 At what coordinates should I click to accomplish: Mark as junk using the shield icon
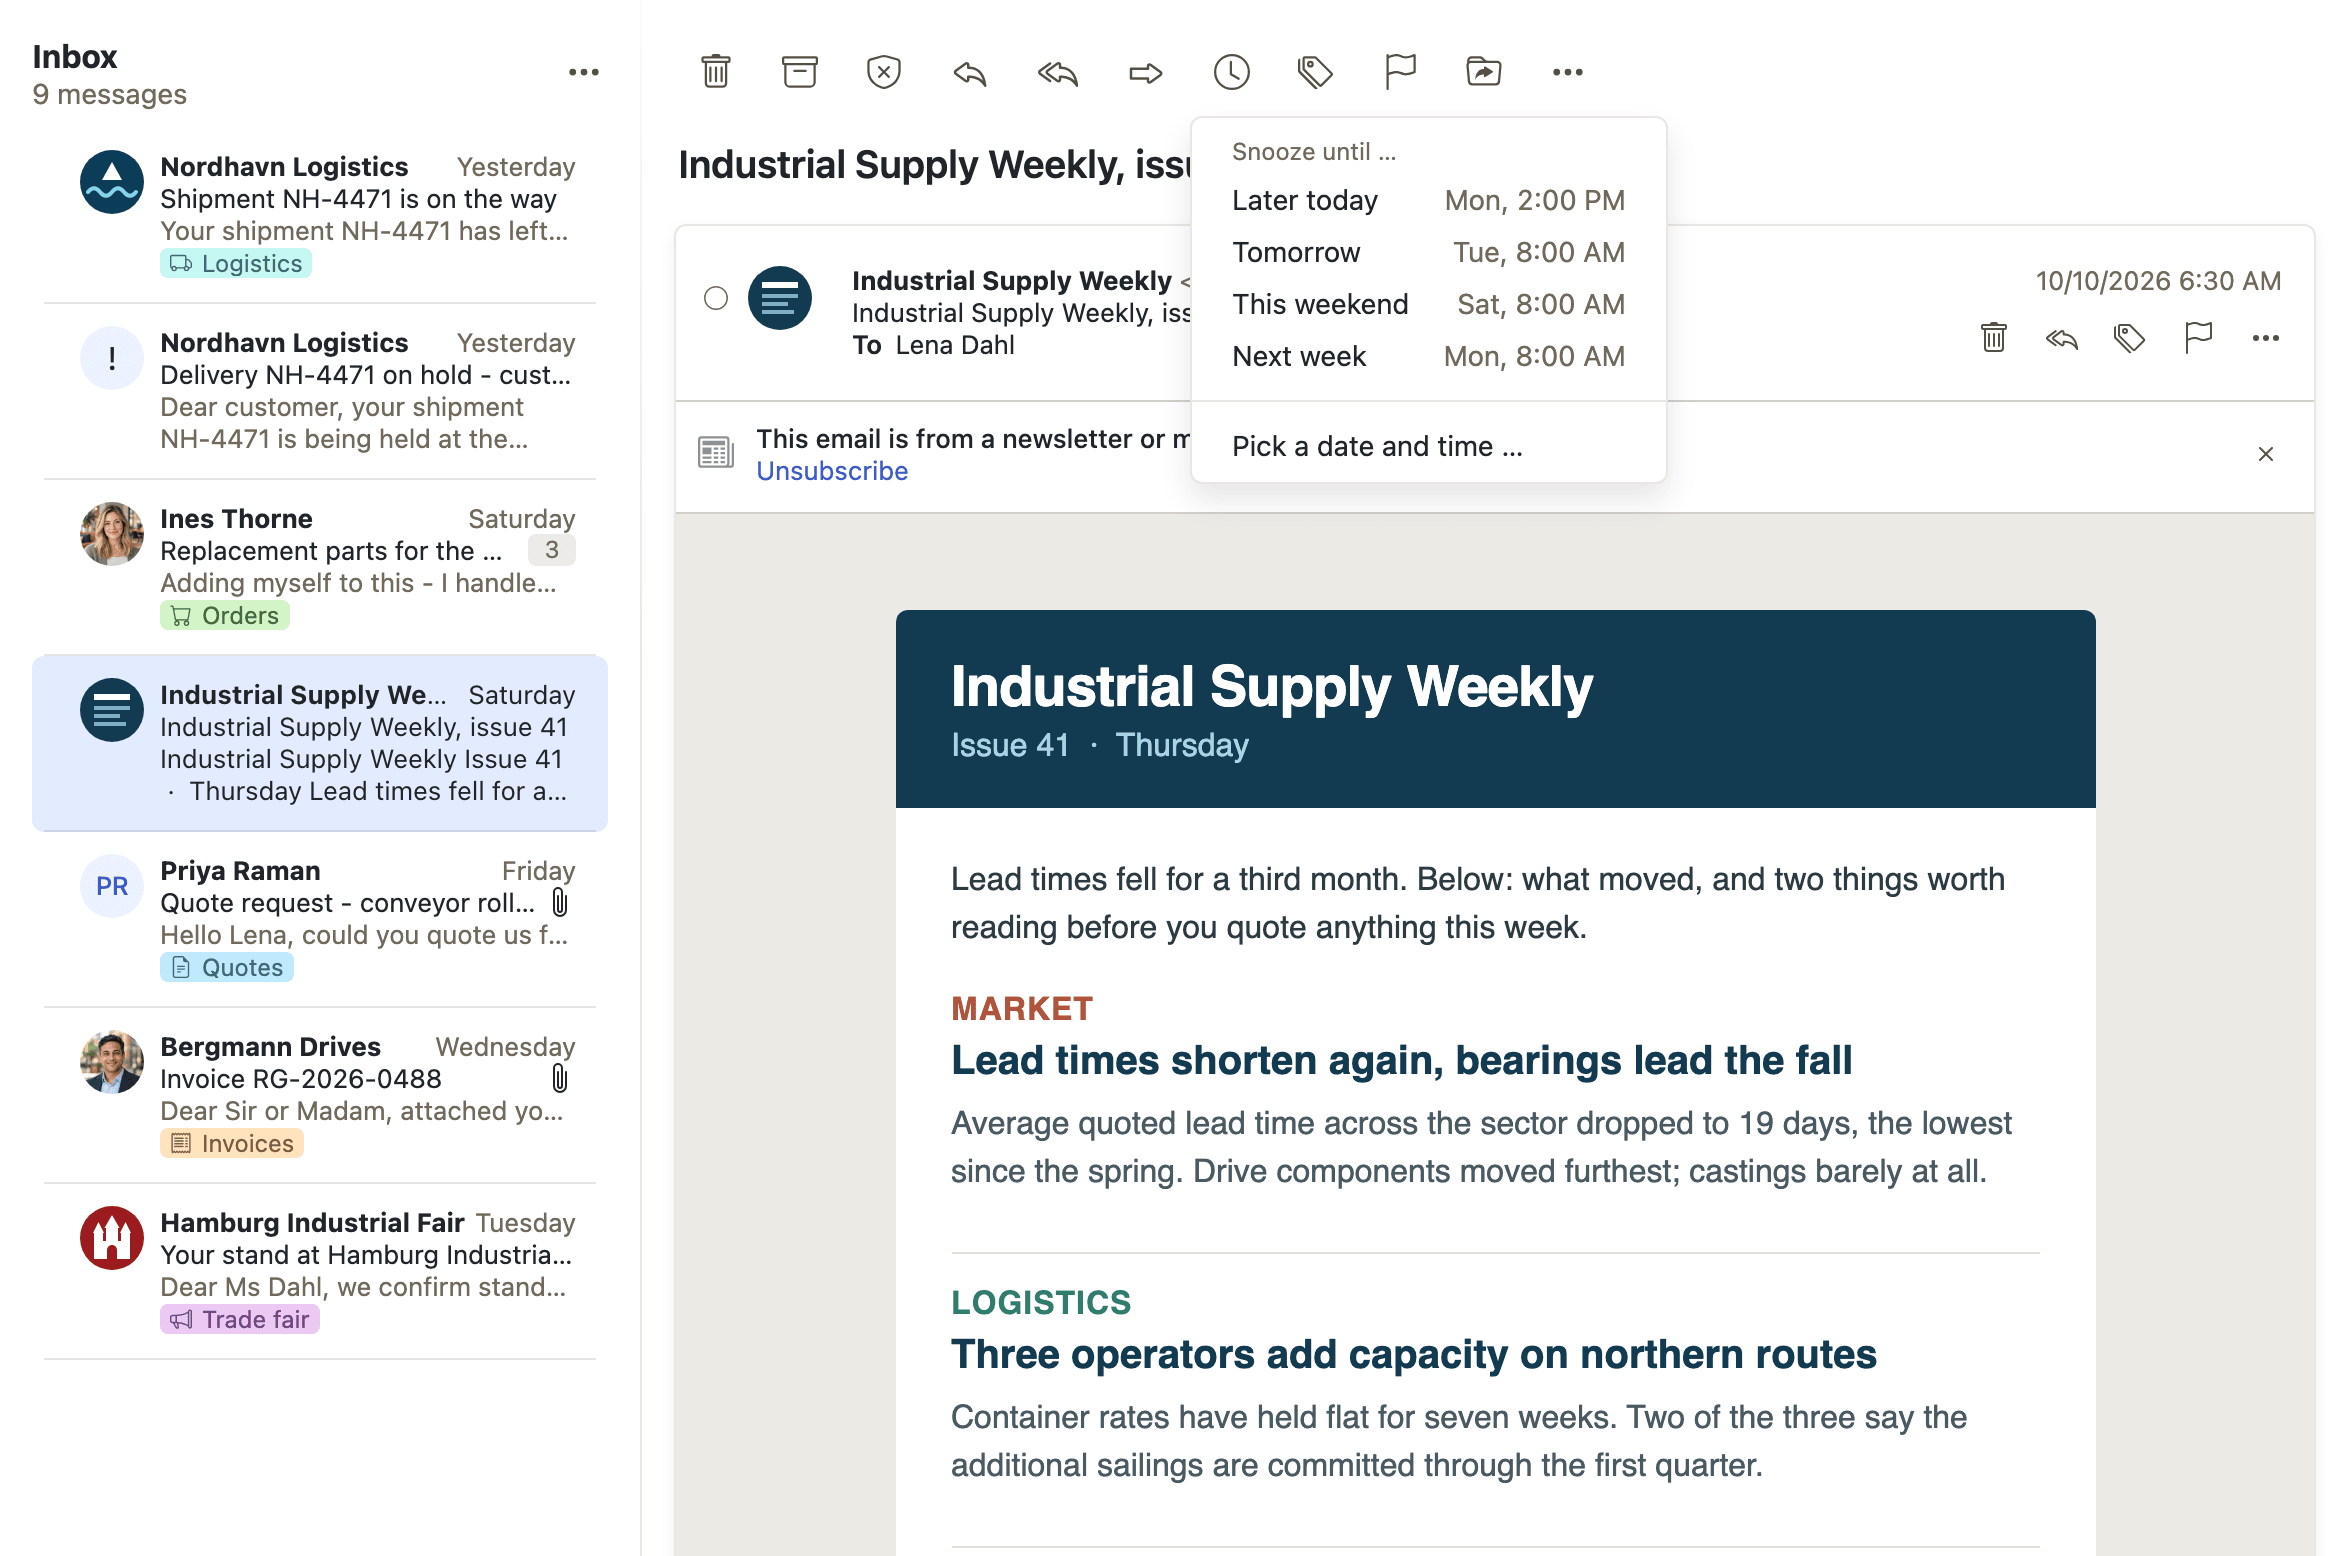pos(884,72)
